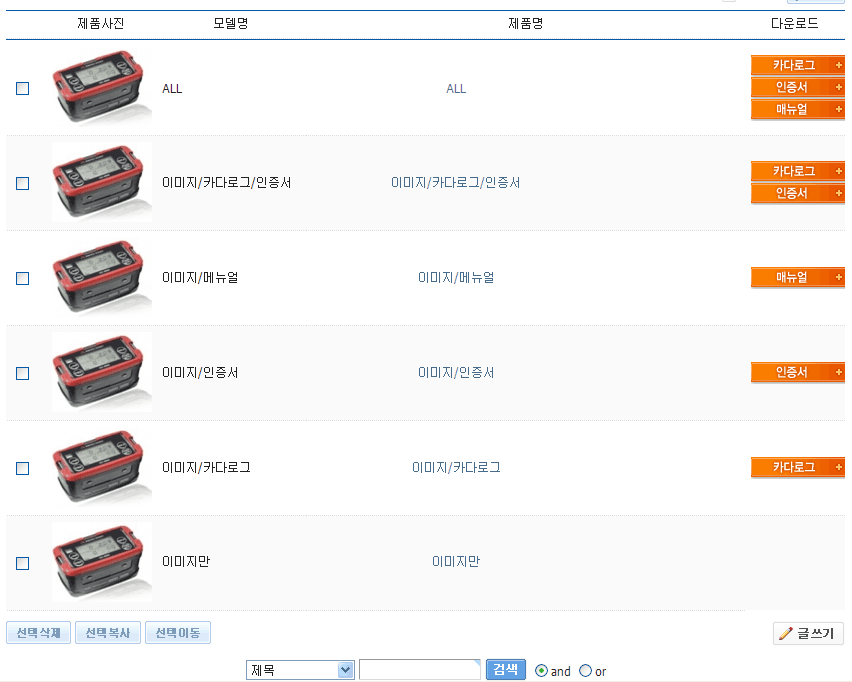Click the 글쓰기 write button
The width and height of the screenshot is (852, 682).
(x=808, y=633)
